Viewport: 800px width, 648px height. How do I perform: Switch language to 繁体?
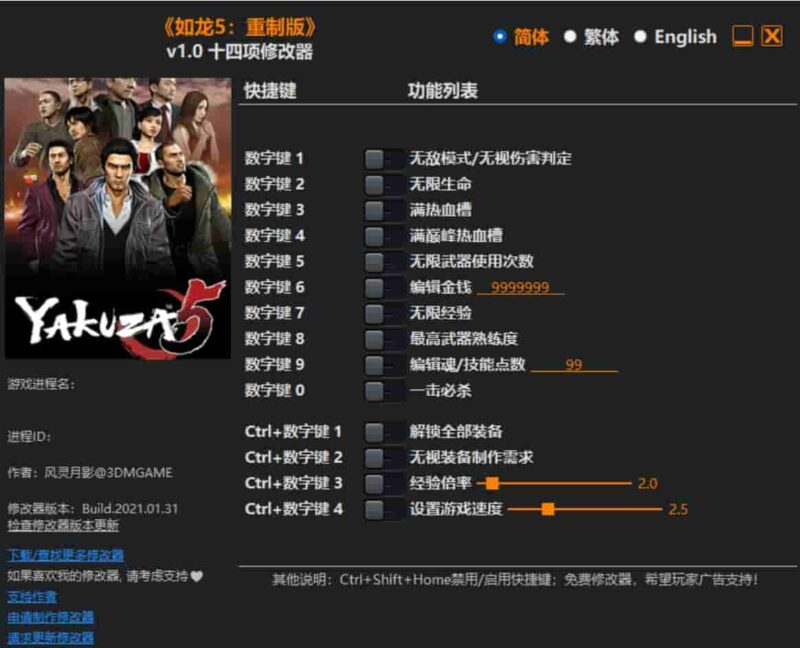(x=572, y=36)
